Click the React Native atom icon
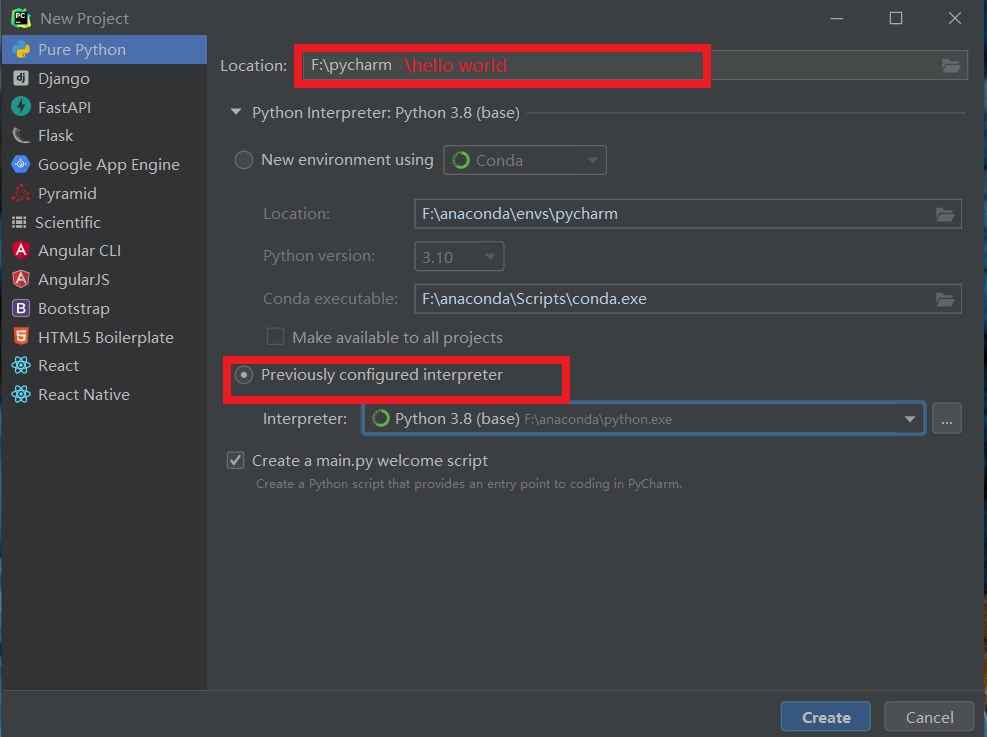The image size is (987, 737). point(21,394)
